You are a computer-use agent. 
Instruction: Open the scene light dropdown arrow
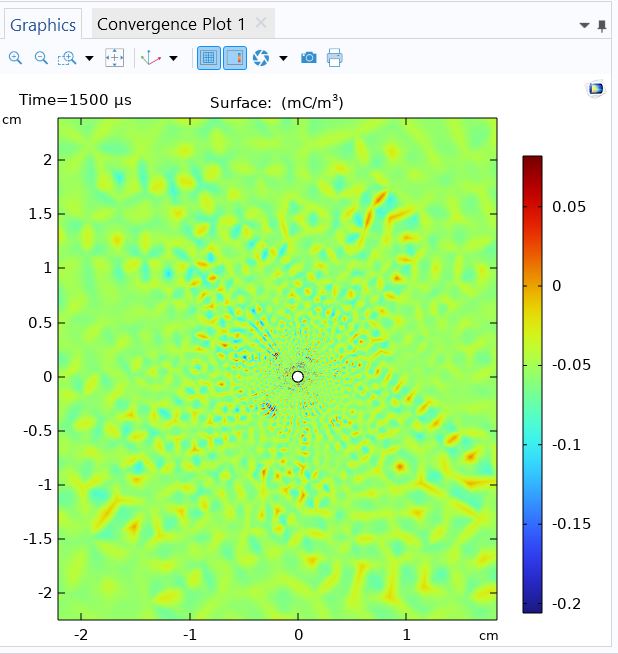click(x=283, y=58)
